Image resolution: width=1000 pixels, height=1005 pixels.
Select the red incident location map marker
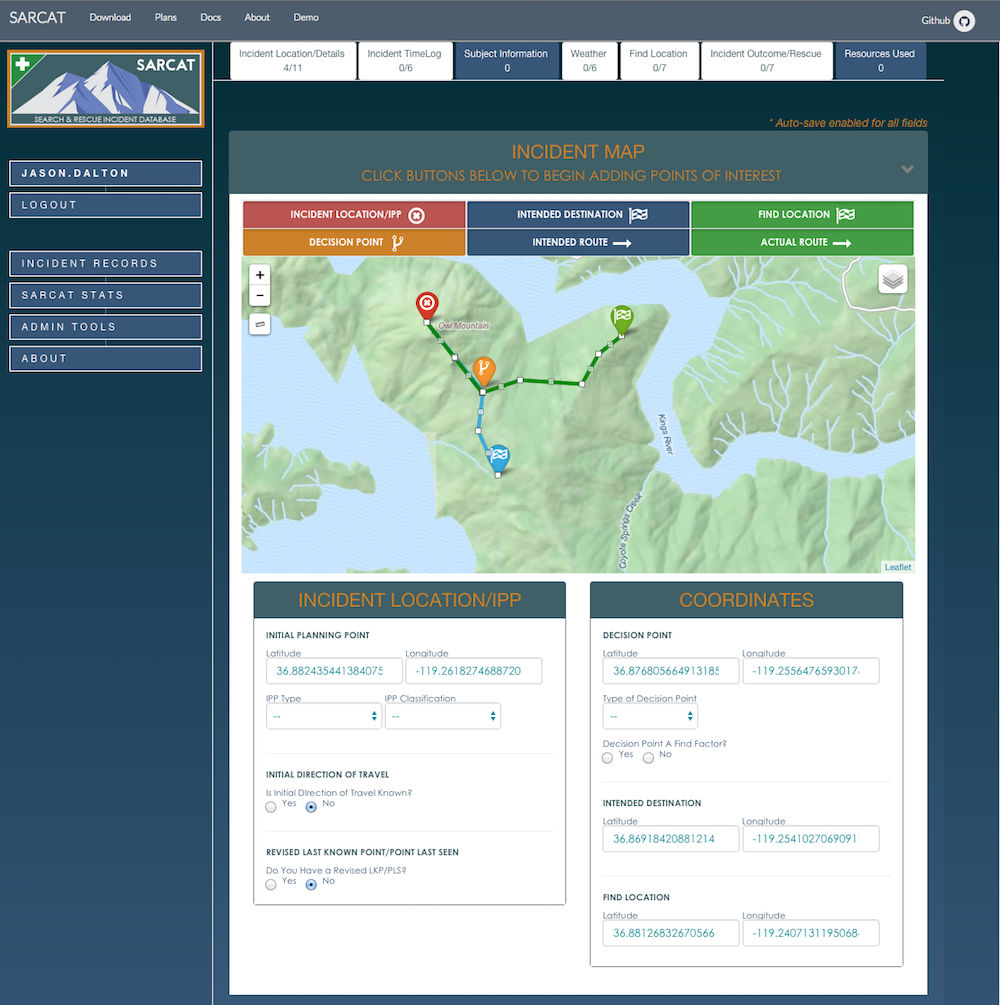tap(427, 305)
